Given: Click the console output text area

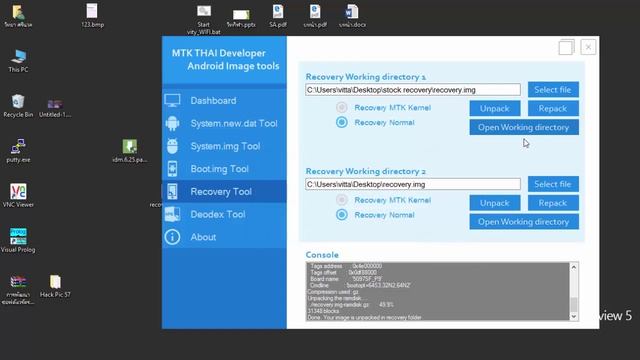Looking at the screenshot, I should [438, 291].
